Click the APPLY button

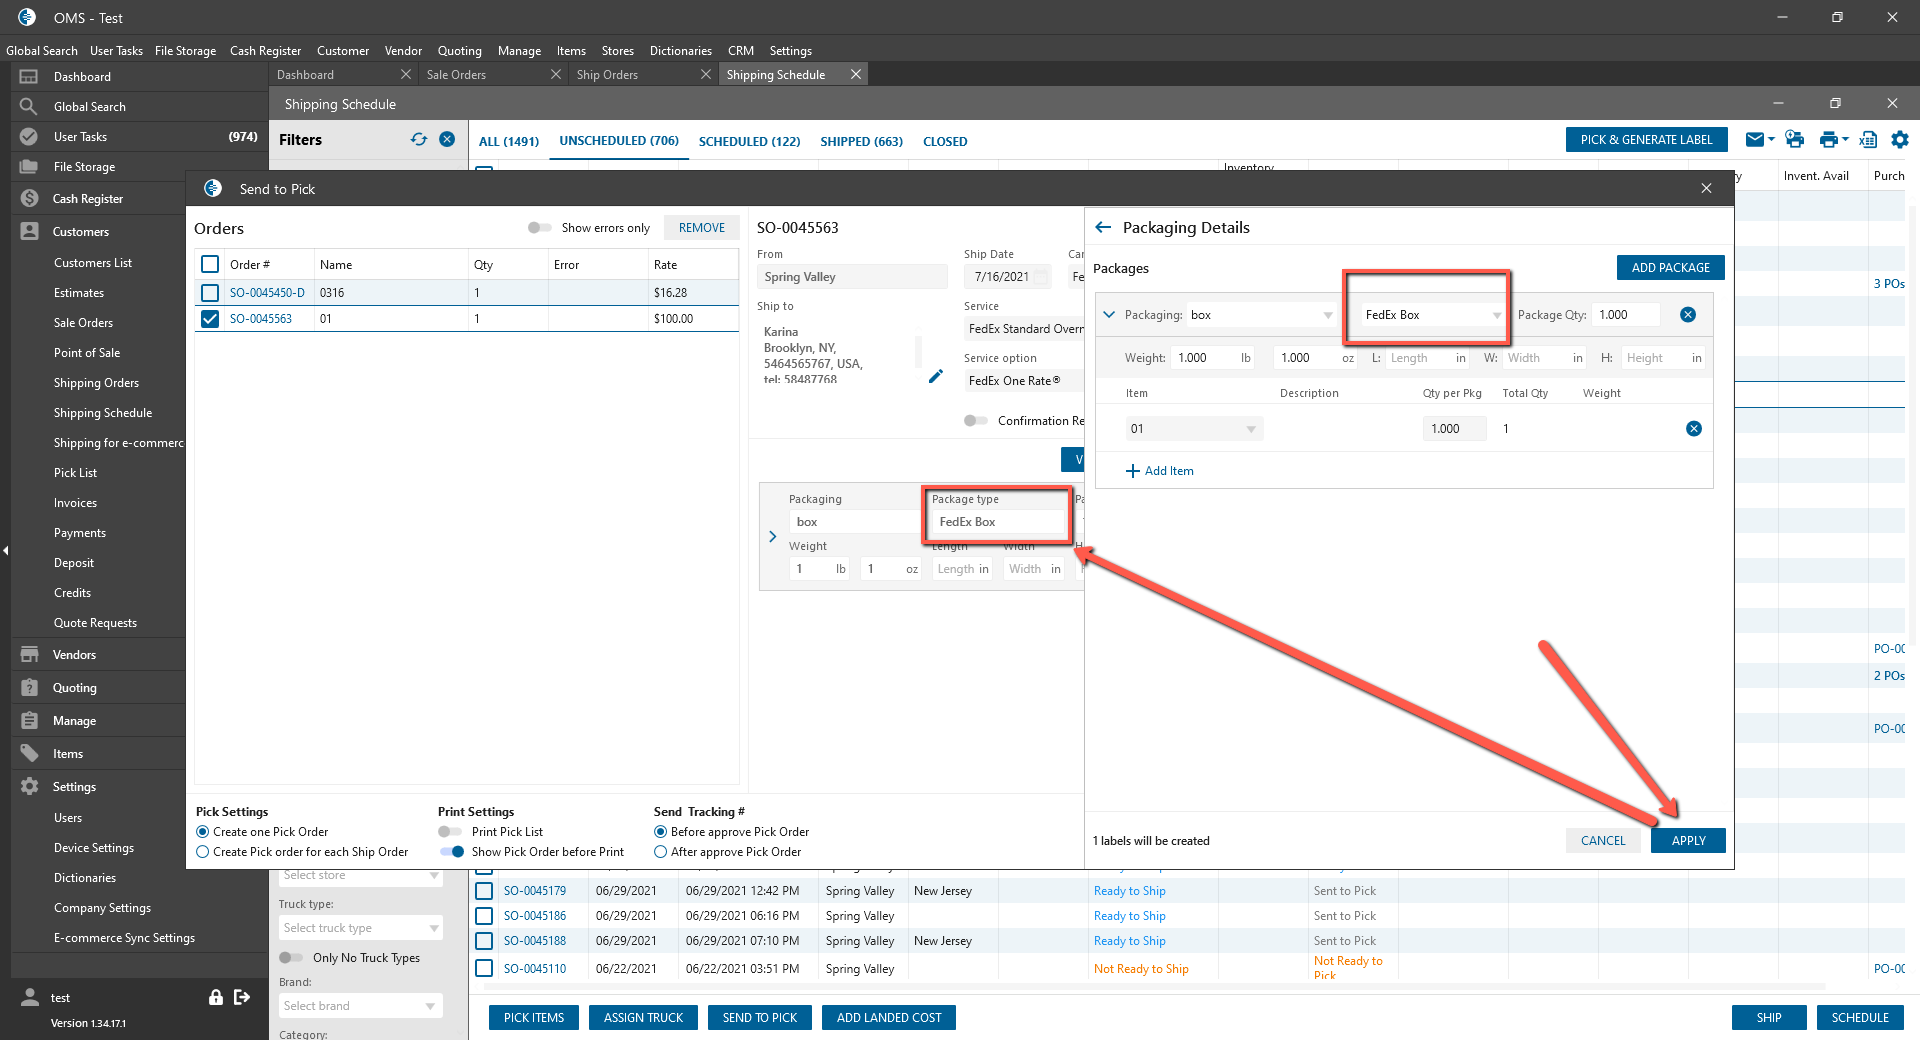(x=1688, y=841)
